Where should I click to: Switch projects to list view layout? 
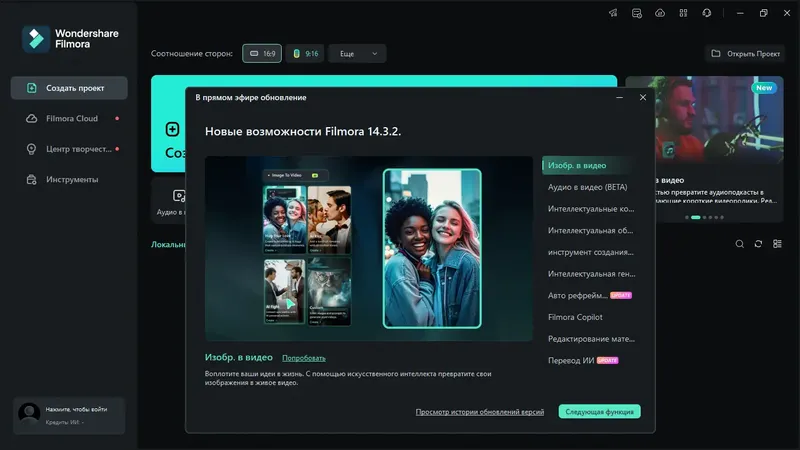point(777,244)
